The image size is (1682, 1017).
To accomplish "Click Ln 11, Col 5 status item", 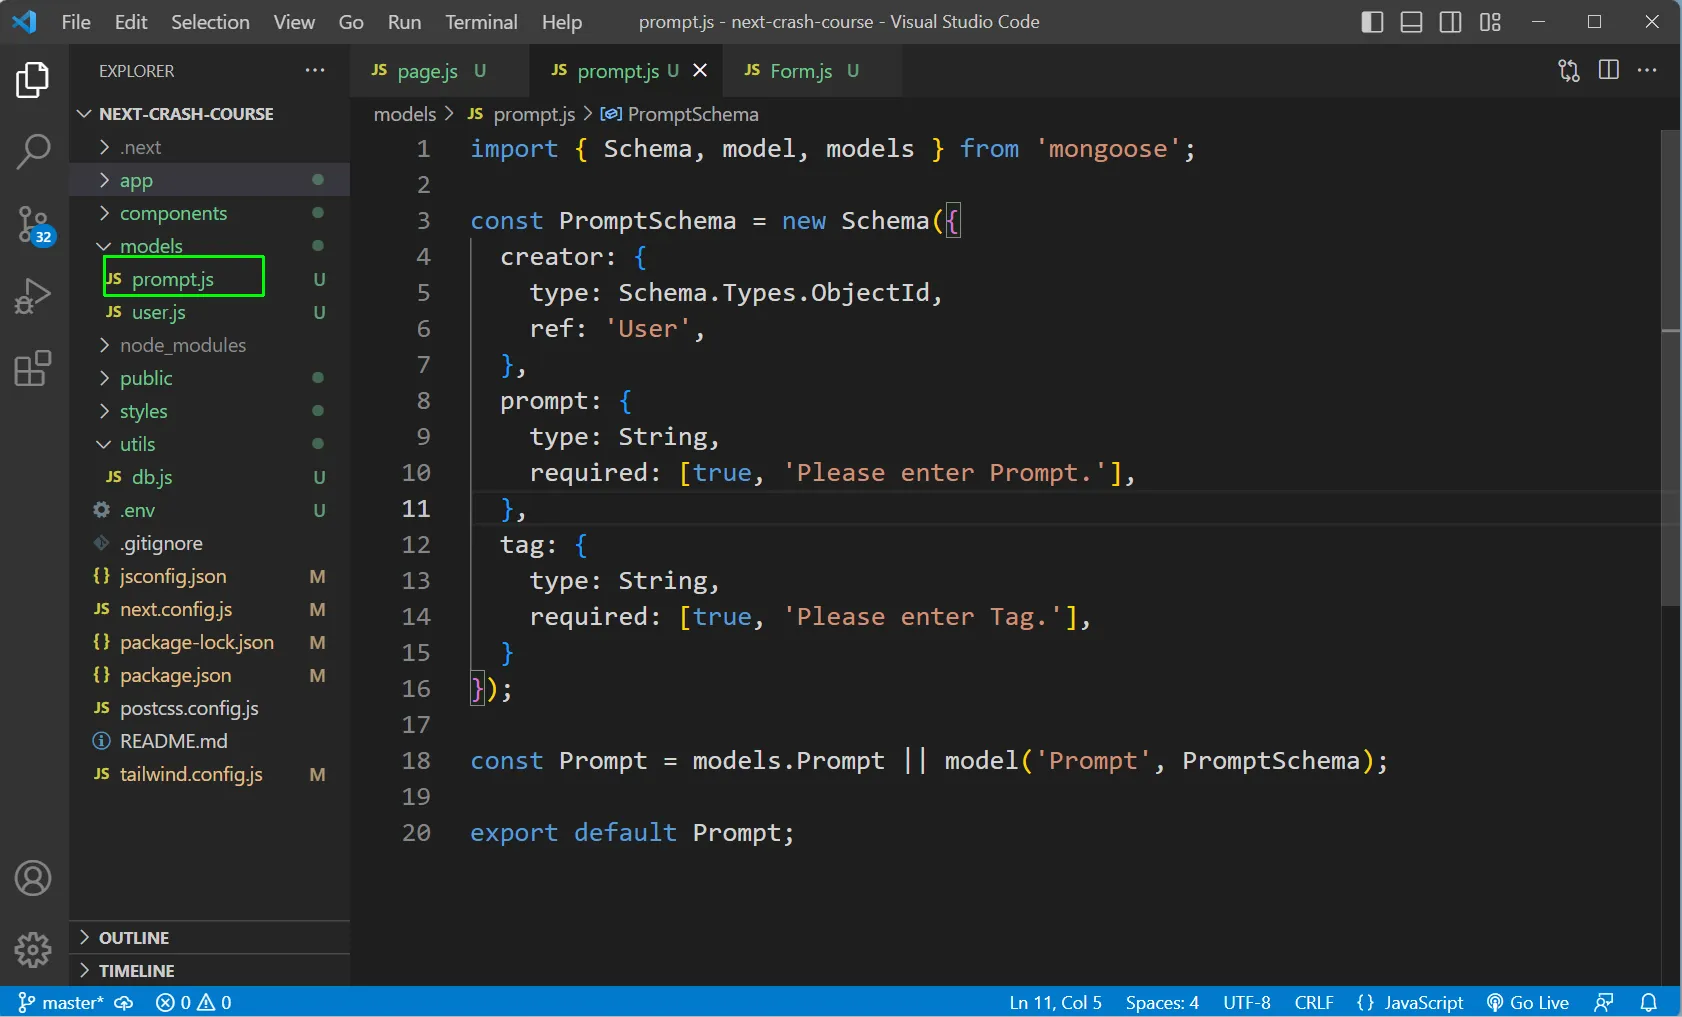I will pyautogui.click(x=1055, y=1002).
